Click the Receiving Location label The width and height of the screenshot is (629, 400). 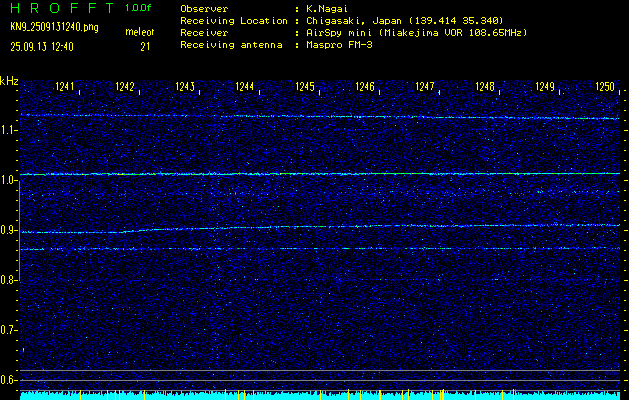(234, 21)
